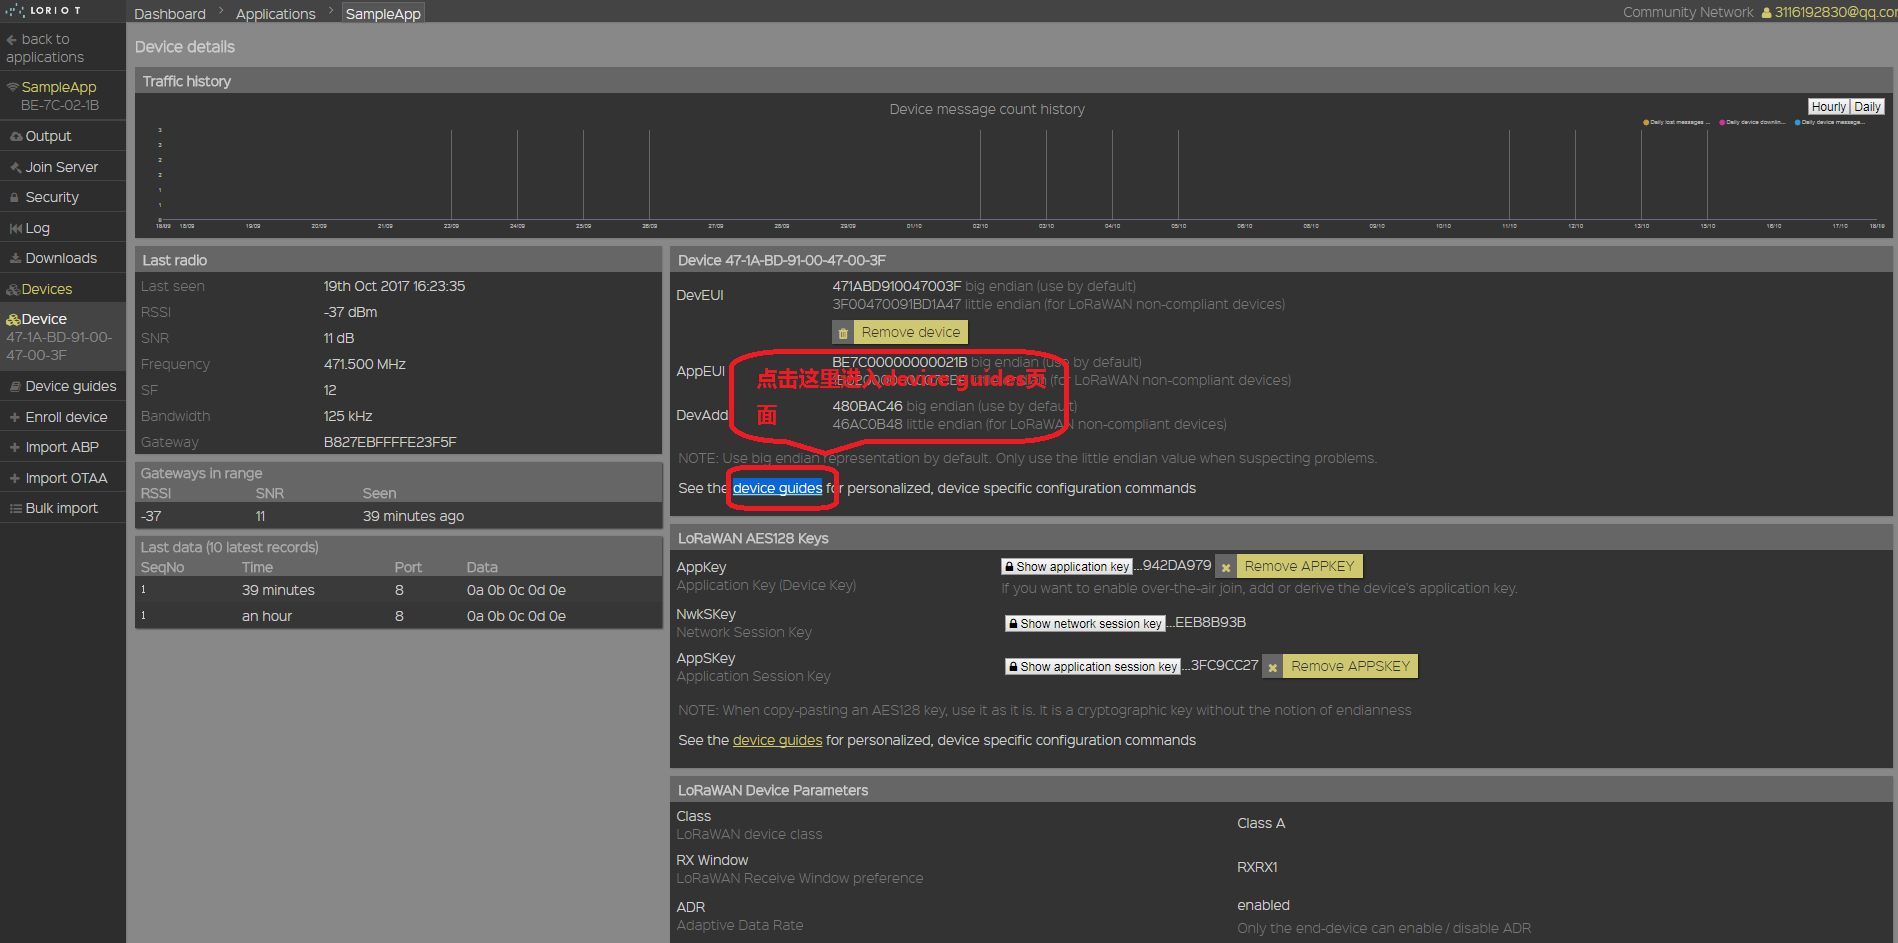Click Traffic history panel header

click(1013, 81)
